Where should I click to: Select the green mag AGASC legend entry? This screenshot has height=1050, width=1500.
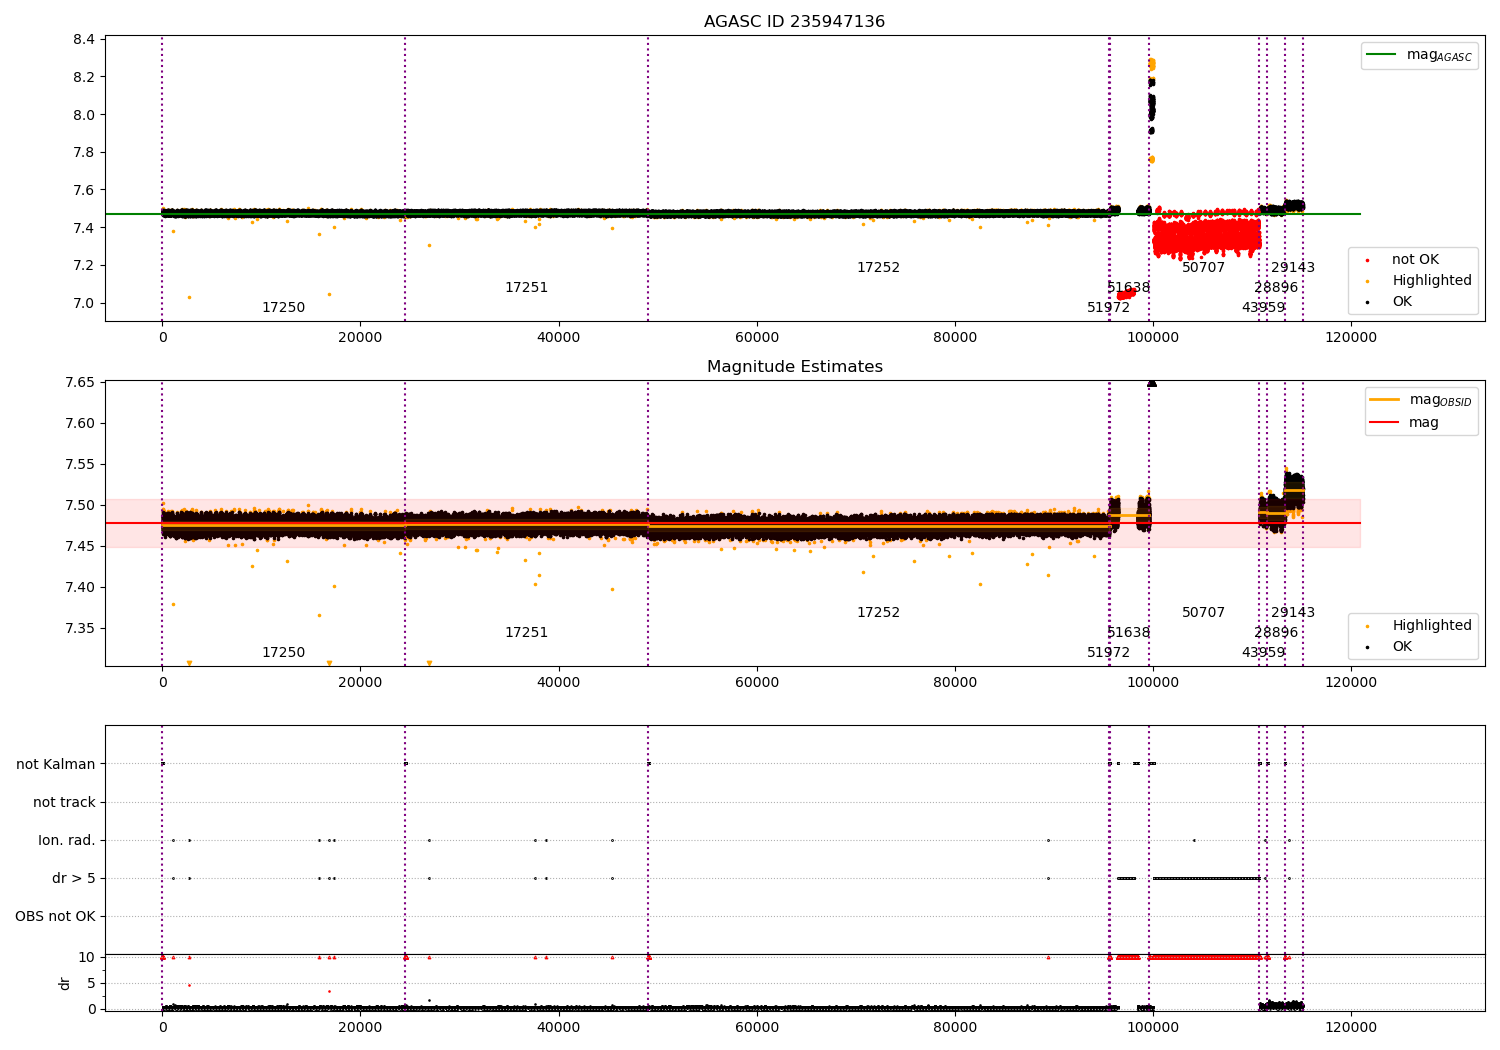1419,55
